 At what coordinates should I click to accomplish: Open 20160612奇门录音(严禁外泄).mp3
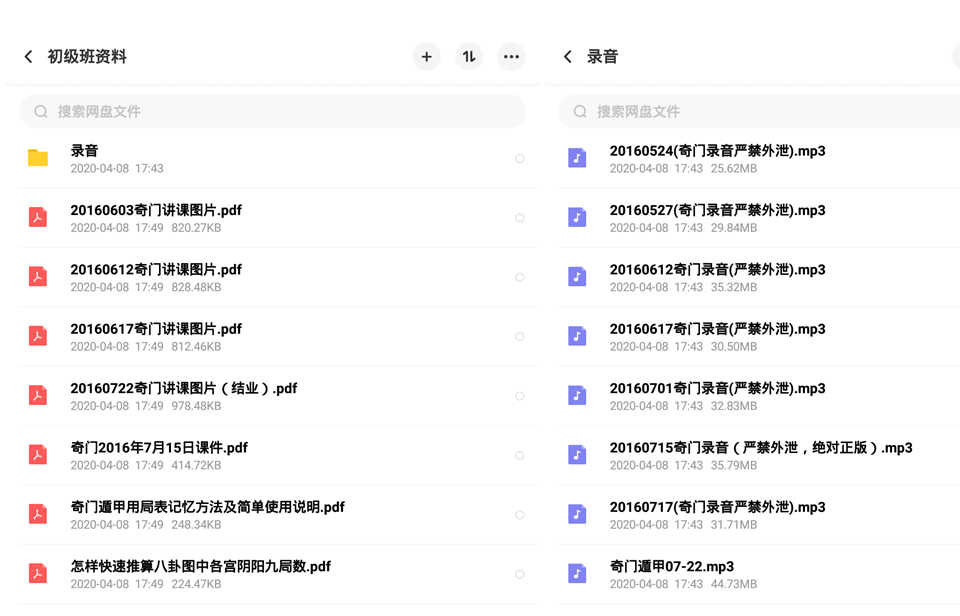[718, 269]
